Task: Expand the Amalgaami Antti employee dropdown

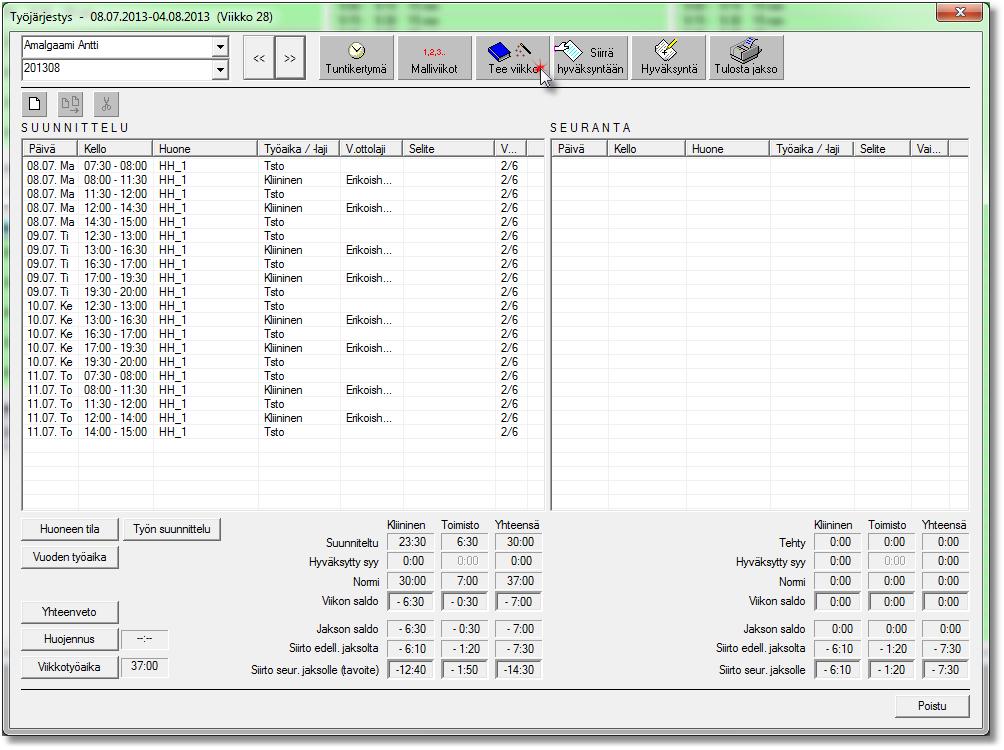Action: 220,47
